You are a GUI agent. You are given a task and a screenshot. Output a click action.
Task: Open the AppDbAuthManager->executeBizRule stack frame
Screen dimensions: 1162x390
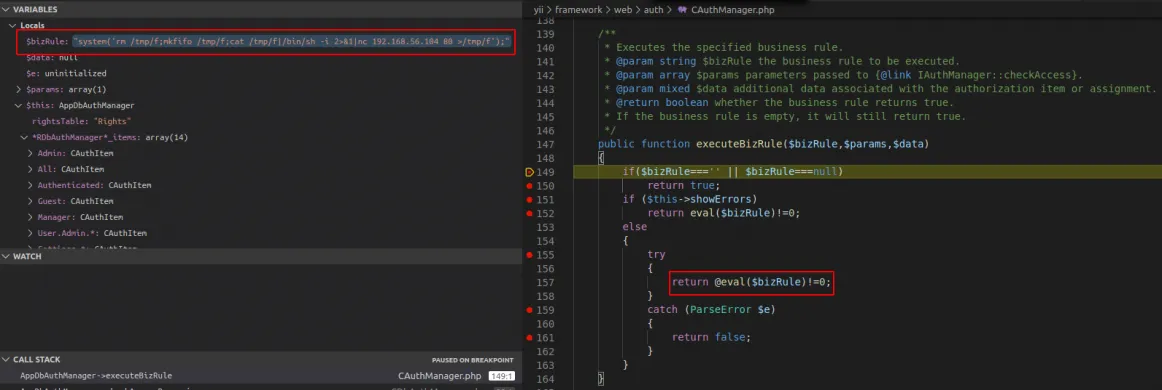(96, 376)
